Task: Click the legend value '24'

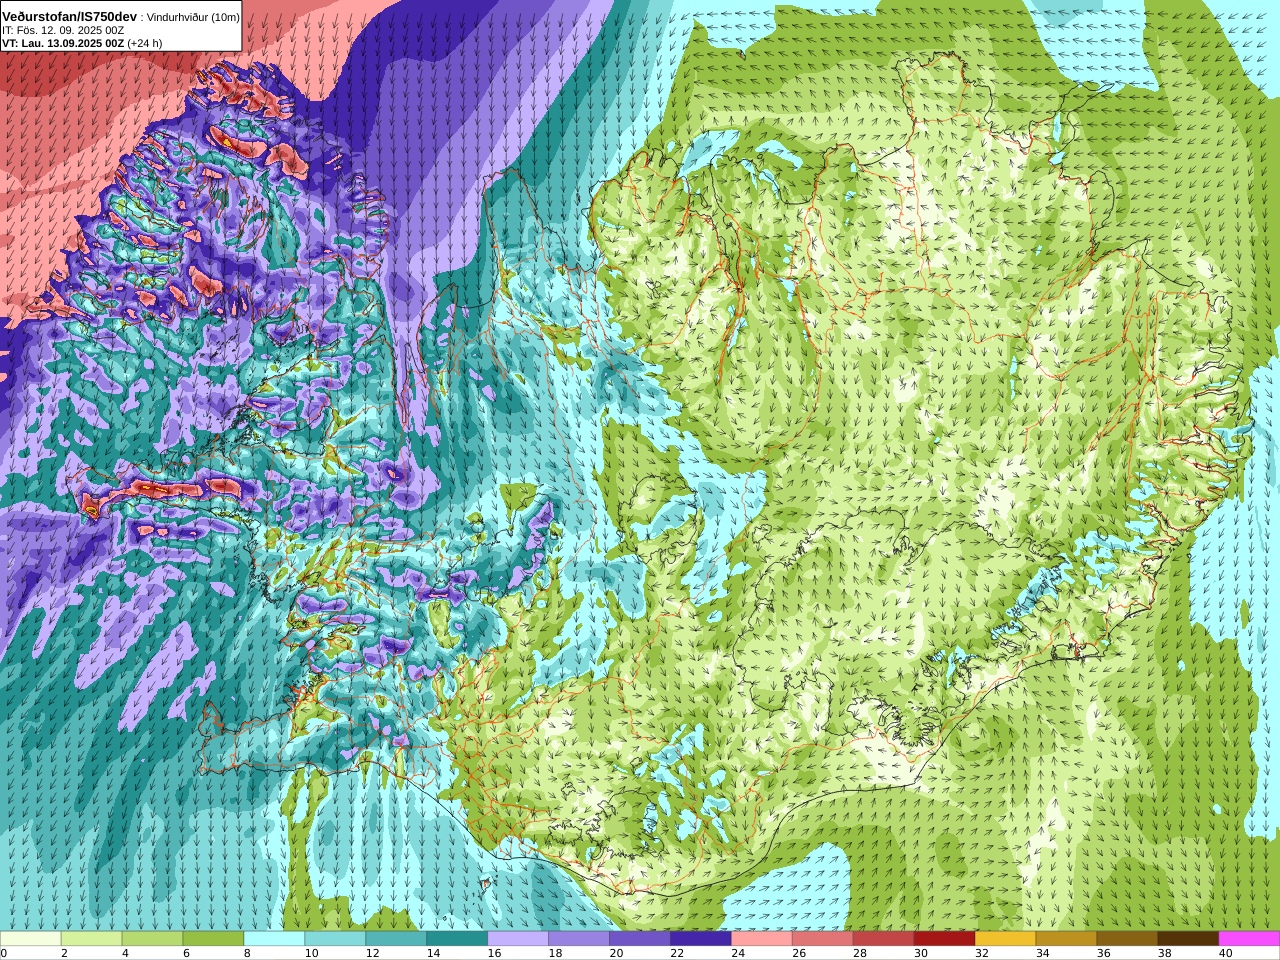Action: point(738,954)
